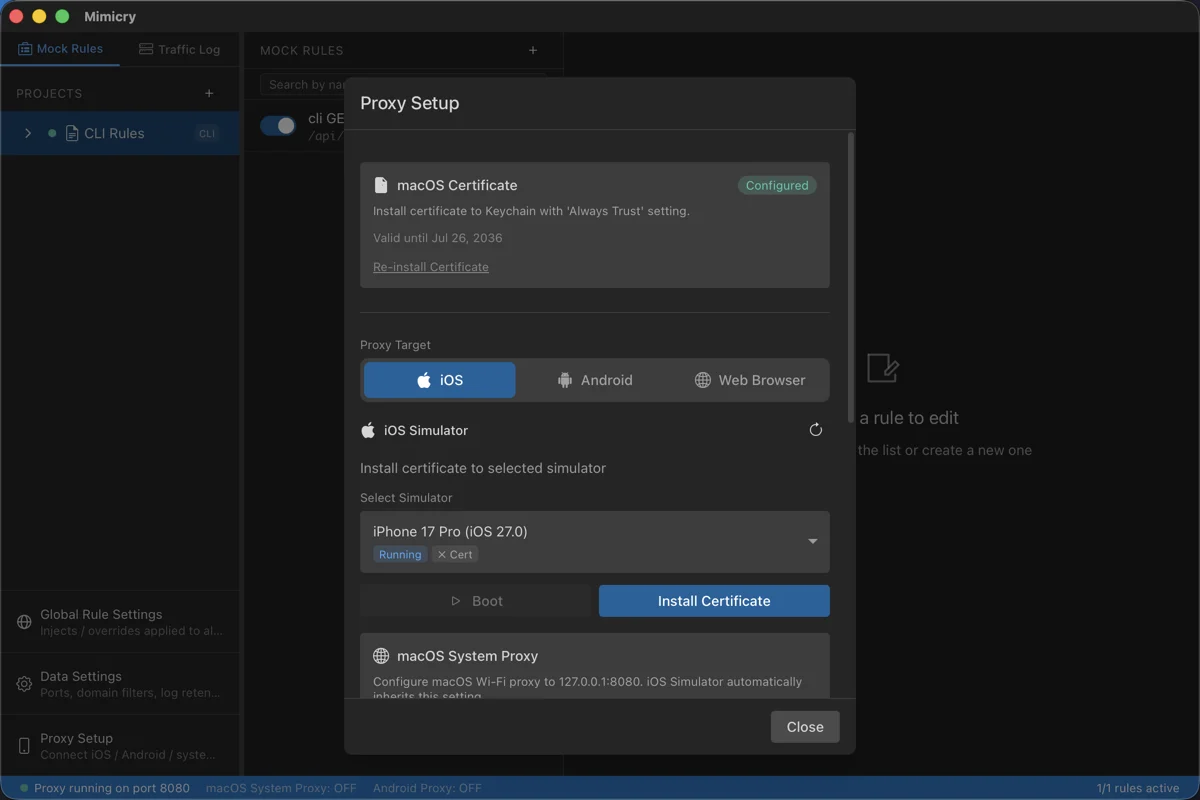Click the Traffic Log tab icon
Viewport: 1200px width, 800px height.
146,49
